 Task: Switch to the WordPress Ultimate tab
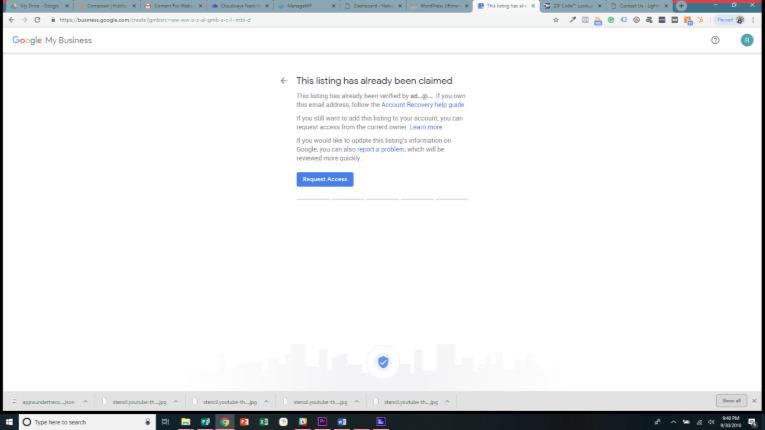(x=440, y=6)
